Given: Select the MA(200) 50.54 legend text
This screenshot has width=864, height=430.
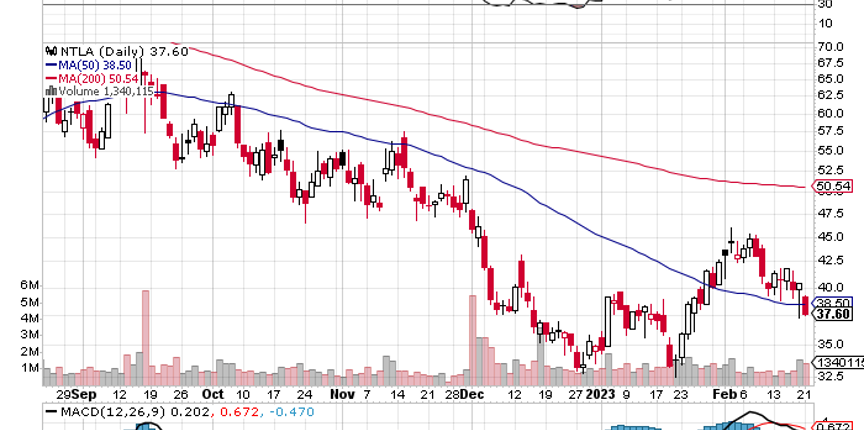Looking at the screenshot, I should coord(96,78).
